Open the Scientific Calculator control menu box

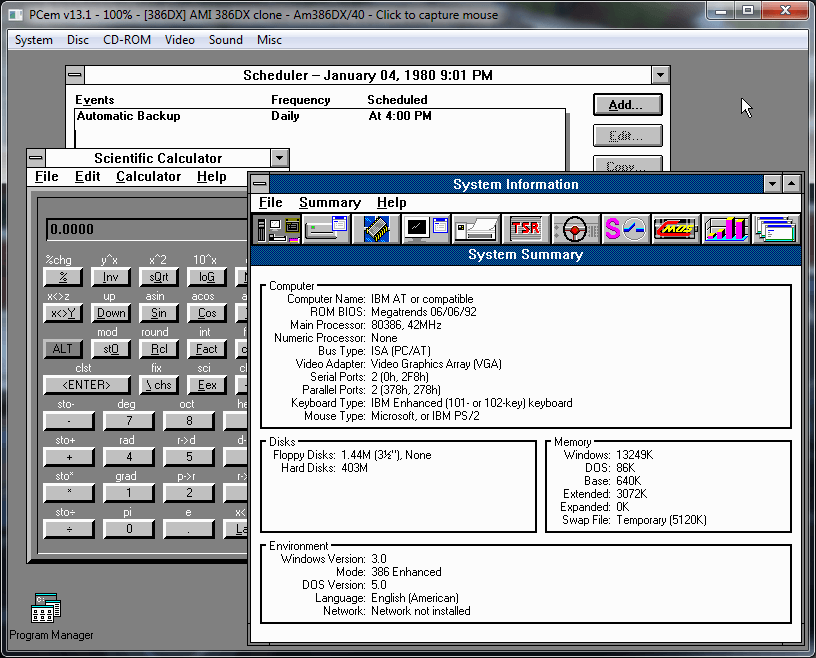[36, 158]
